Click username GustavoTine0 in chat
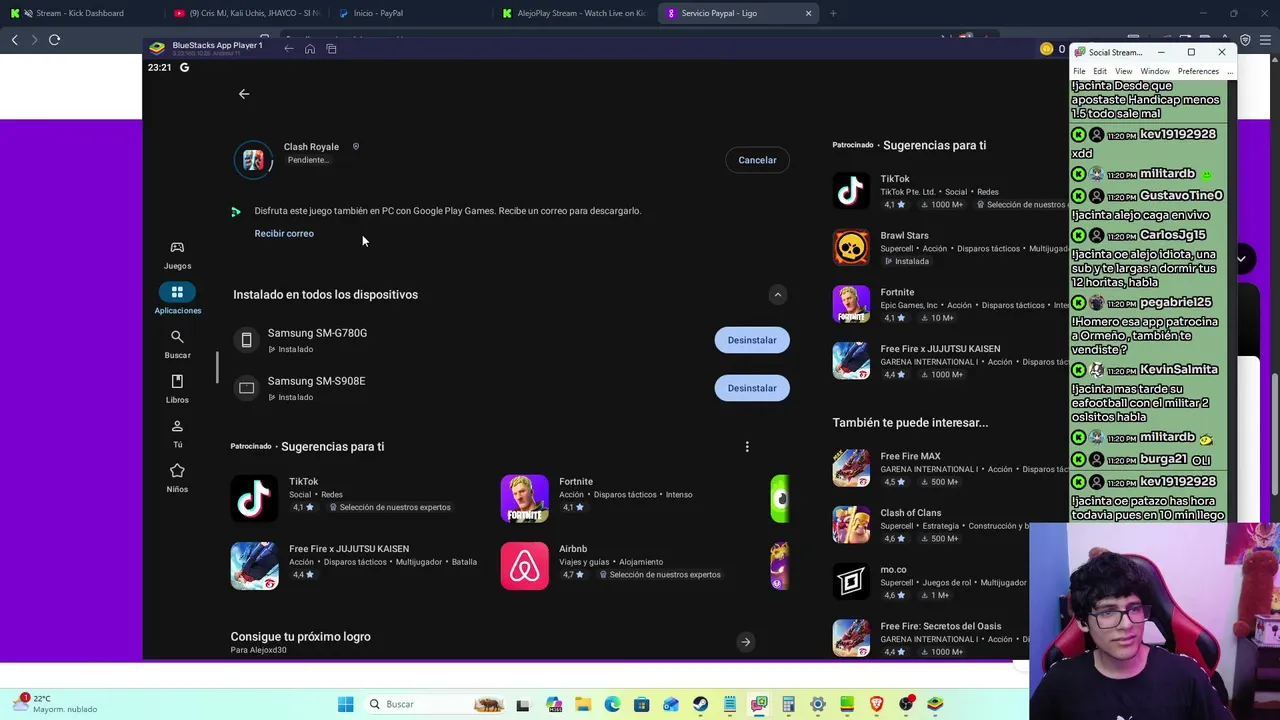This screenshot has height=720, width=1280. [x=1181, y=195]
